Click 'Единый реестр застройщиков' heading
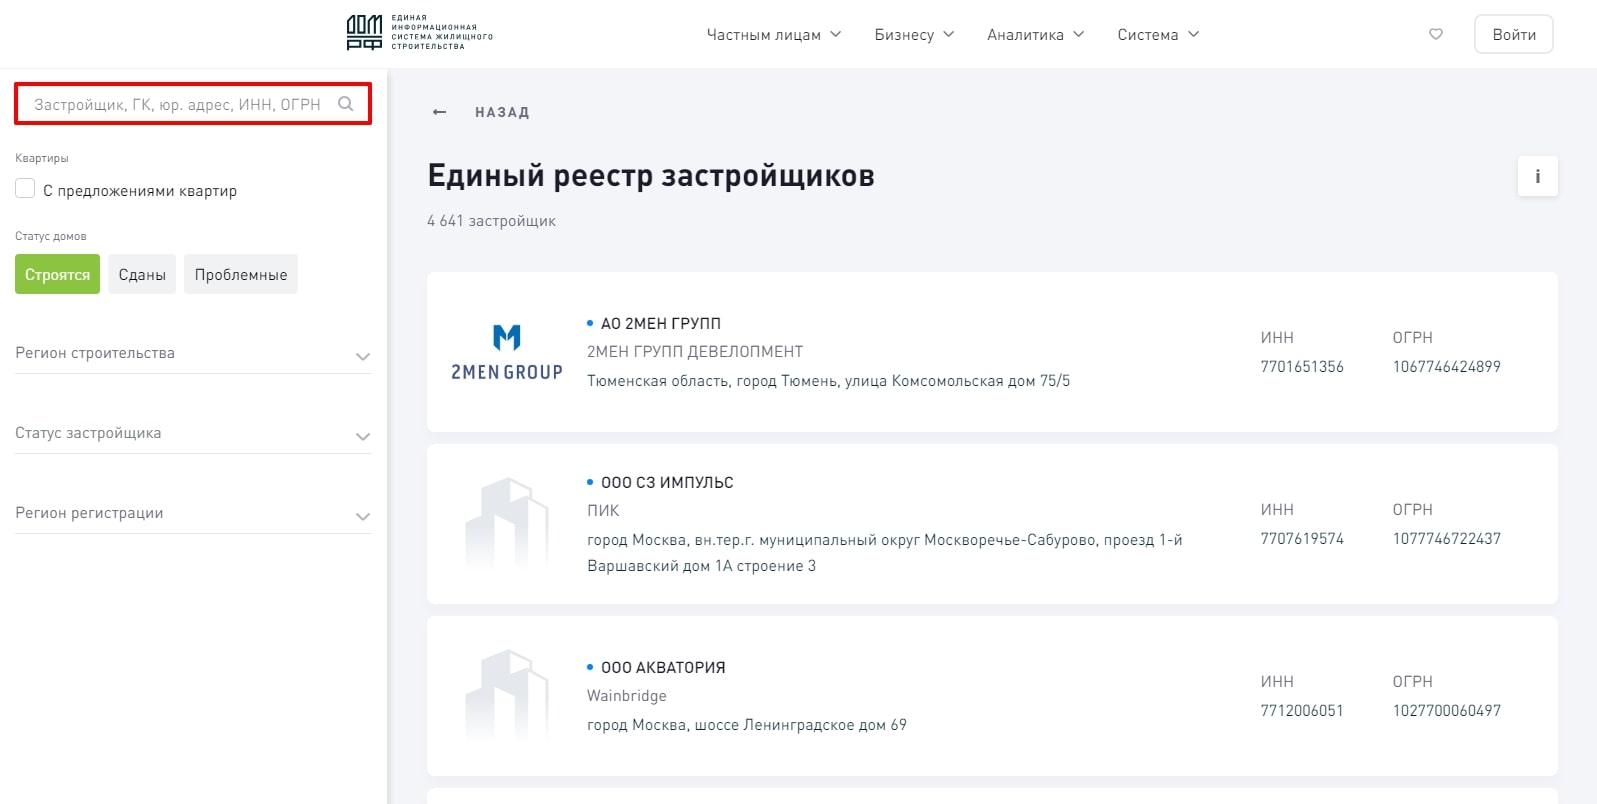 (x=651, y=176)
